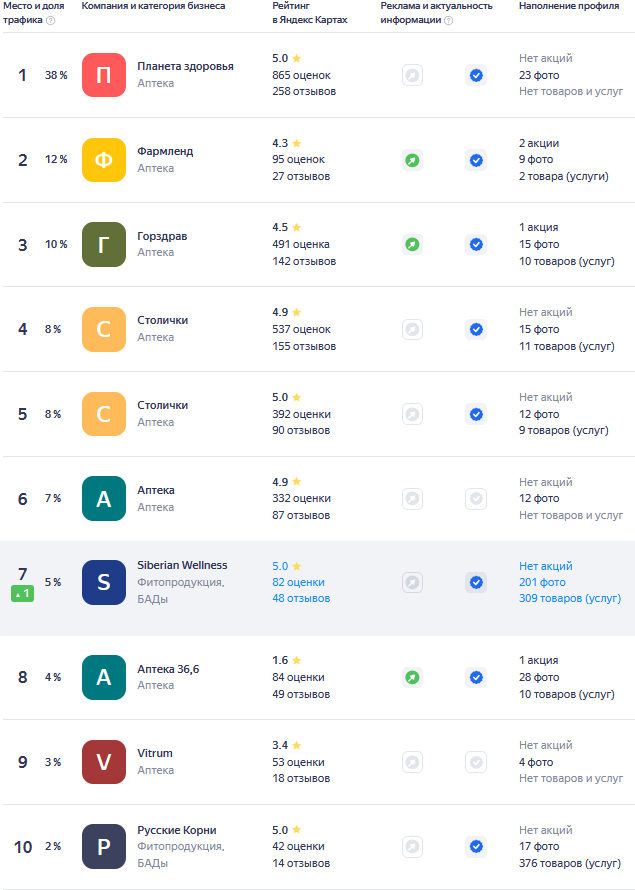This screenshot has height=890, width=635.
Task: Click the '38 %' traffic share value
Action: (56, 75)
